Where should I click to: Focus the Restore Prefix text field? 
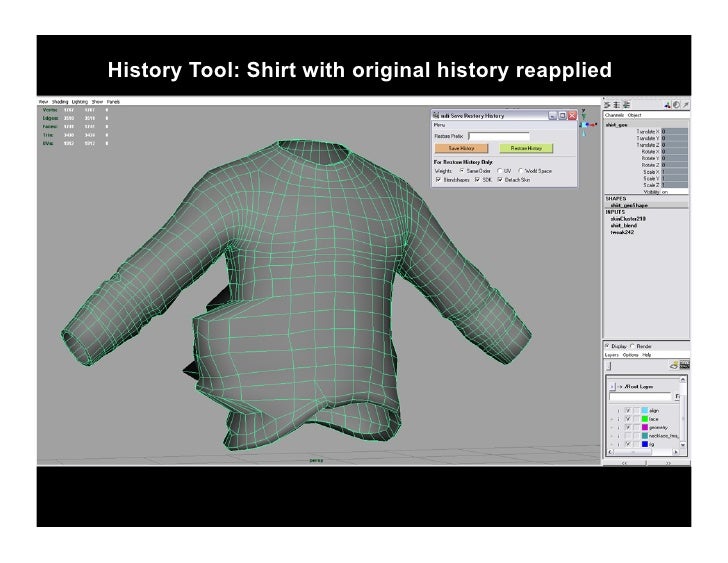(499, 135)
